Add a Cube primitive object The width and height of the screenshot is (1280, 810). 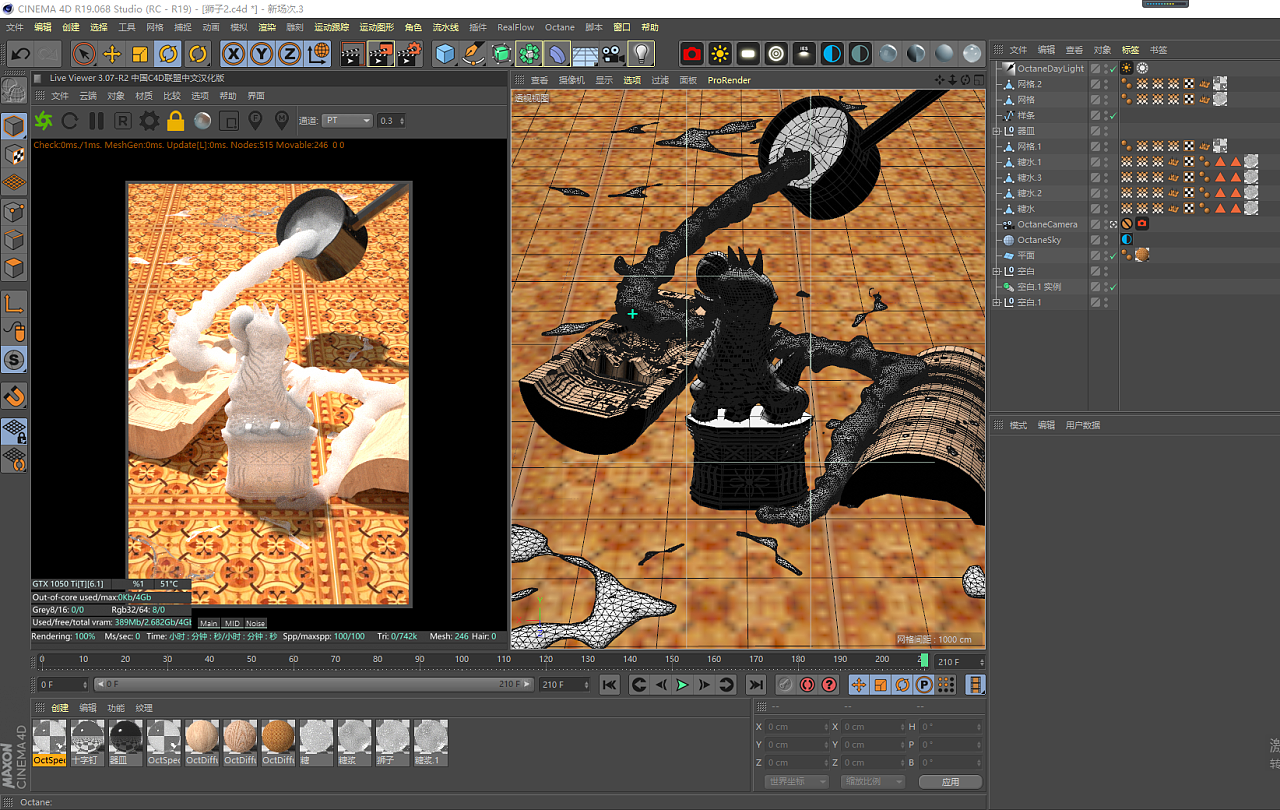click(445, 54)
